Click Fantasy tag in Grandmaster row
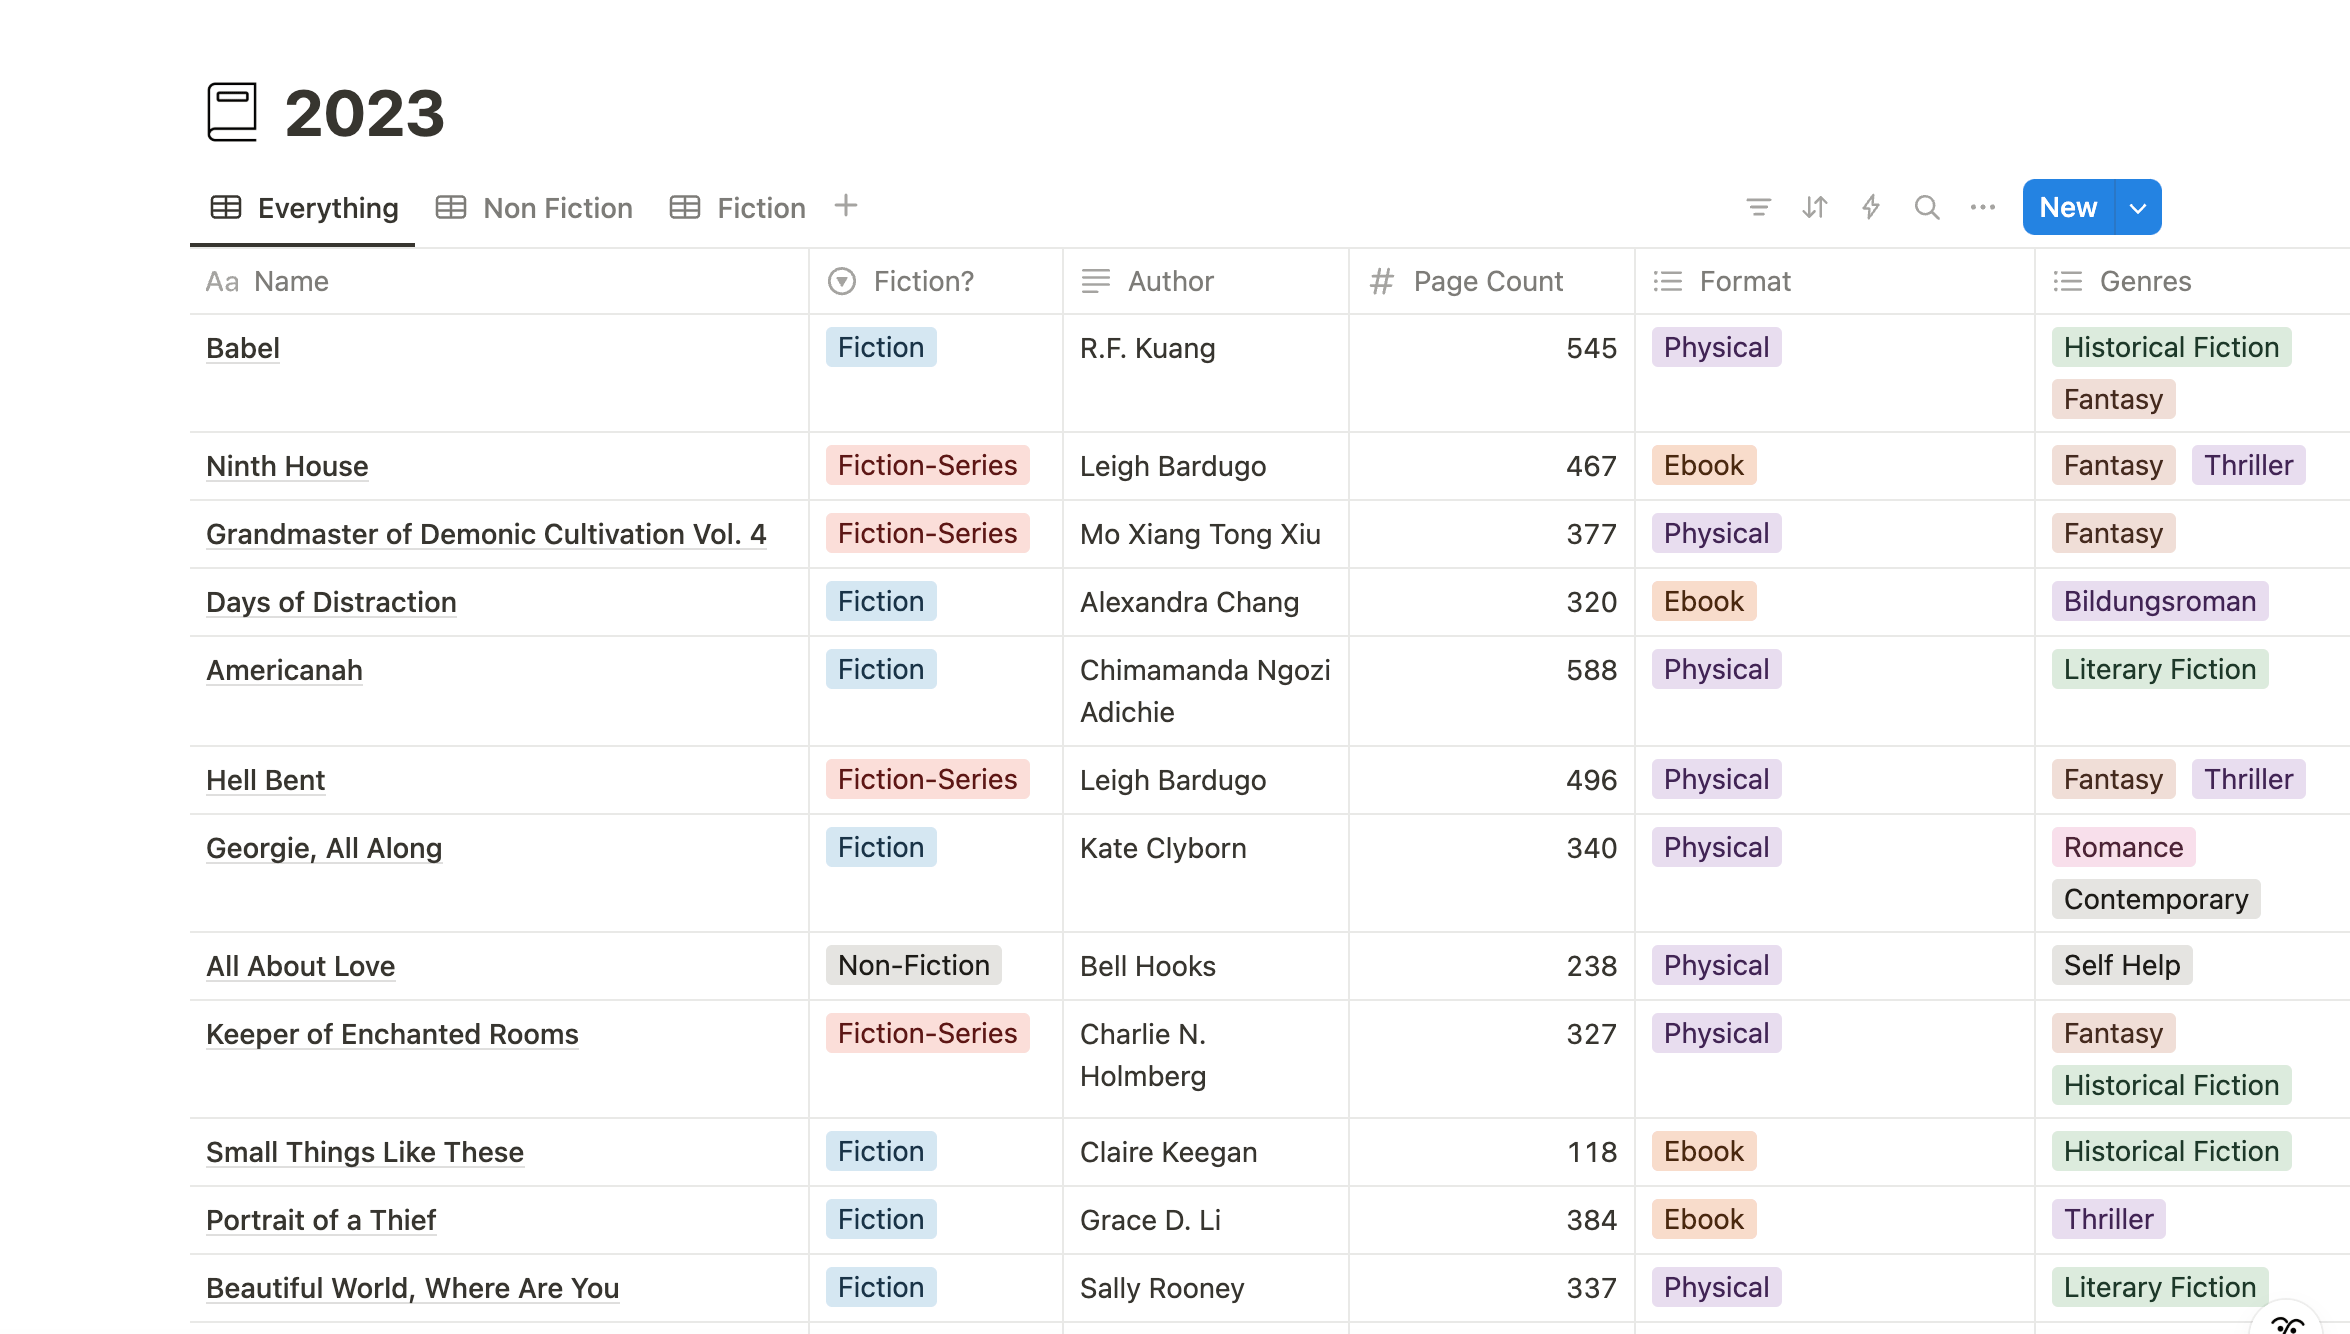 [x=2113, y=533]
